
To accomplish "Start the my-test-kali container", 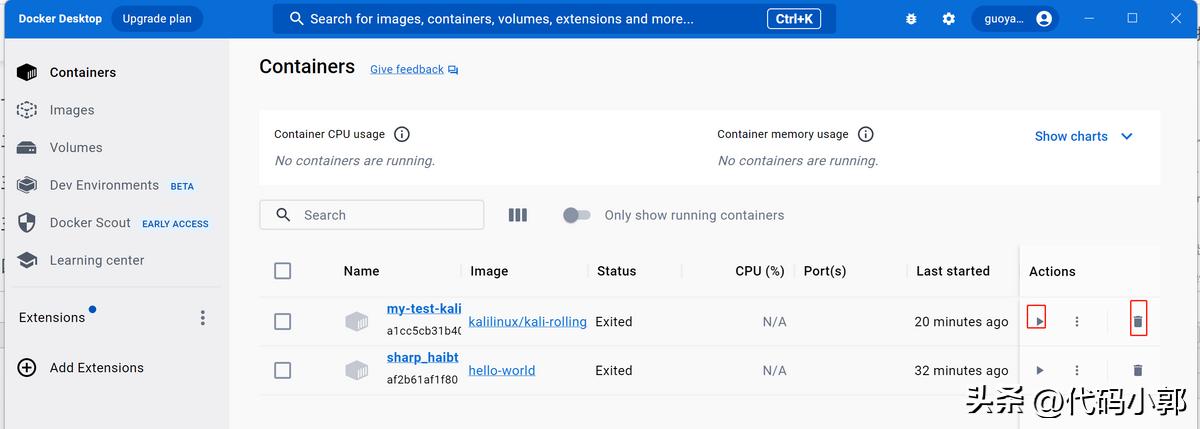I will pyautogui.click(x=1039, y=321).
